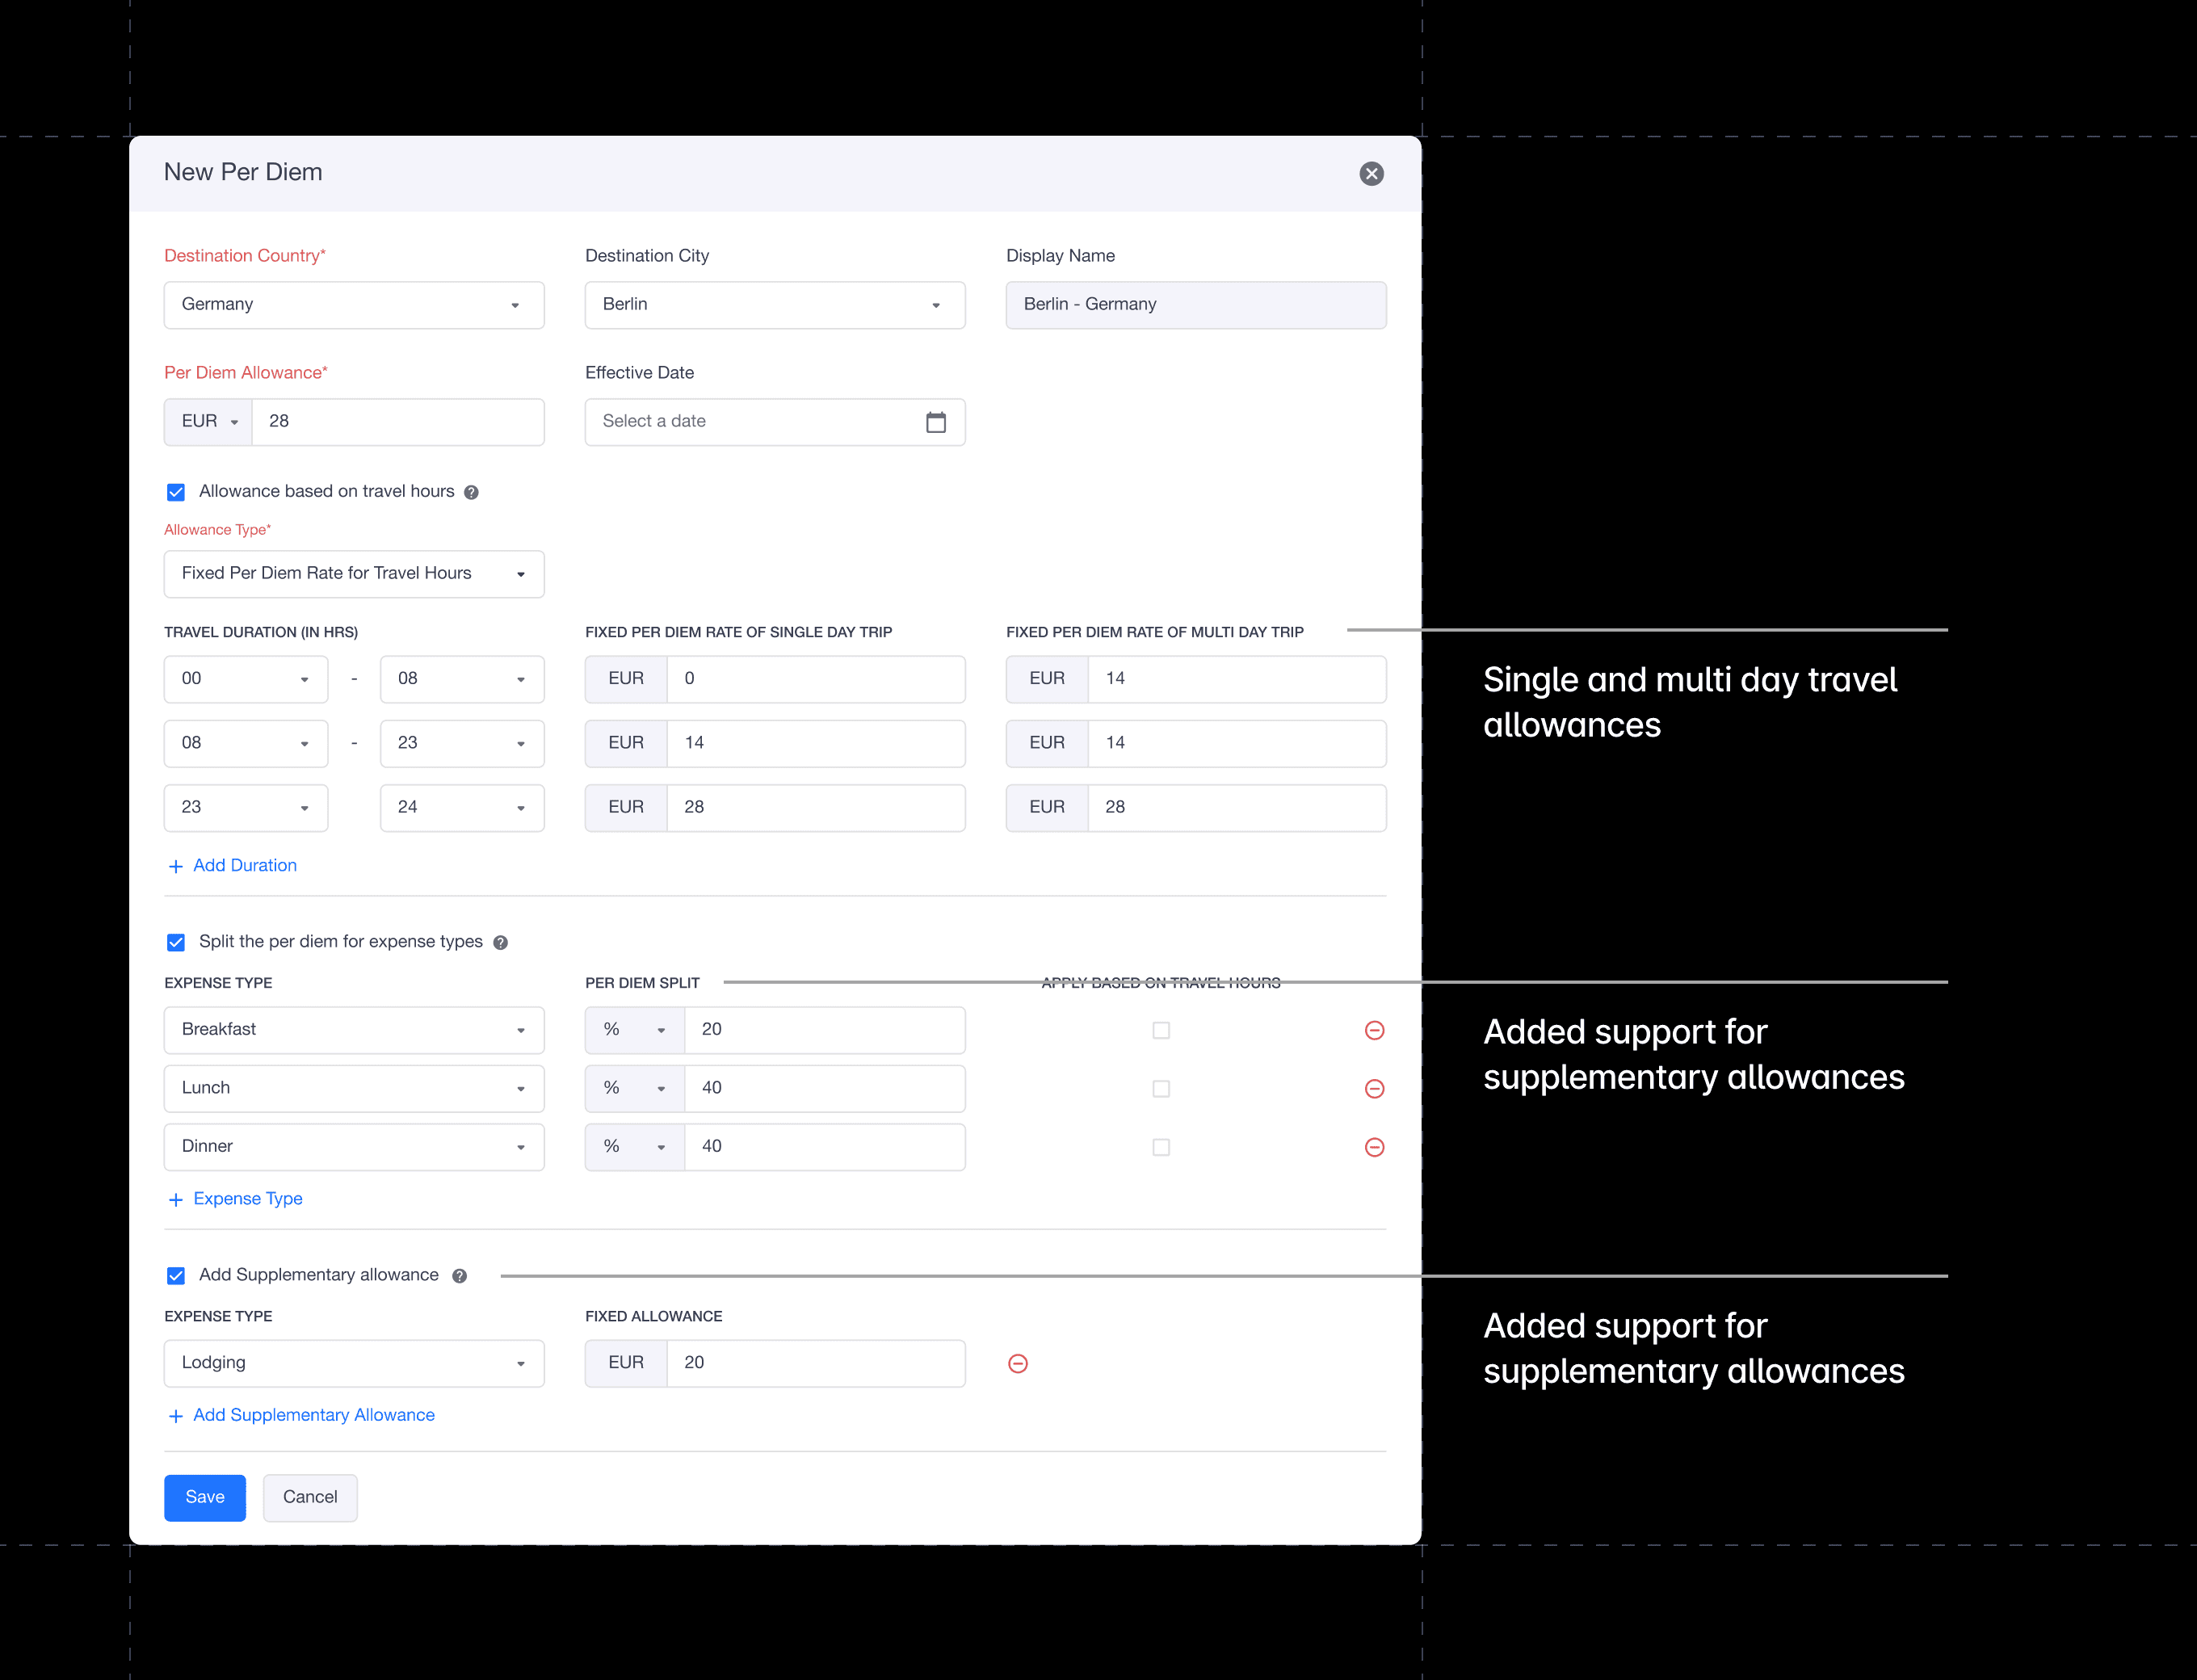Click the Display Name input field
The width and height of the screenshot is (2197, 1680).
(1195, 305)
